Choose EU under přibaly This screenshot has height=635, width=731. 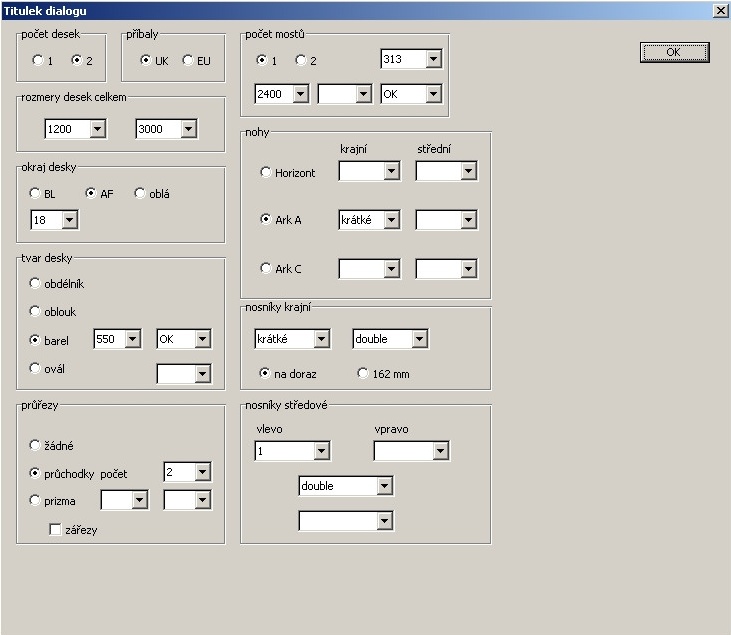point(188,60)
